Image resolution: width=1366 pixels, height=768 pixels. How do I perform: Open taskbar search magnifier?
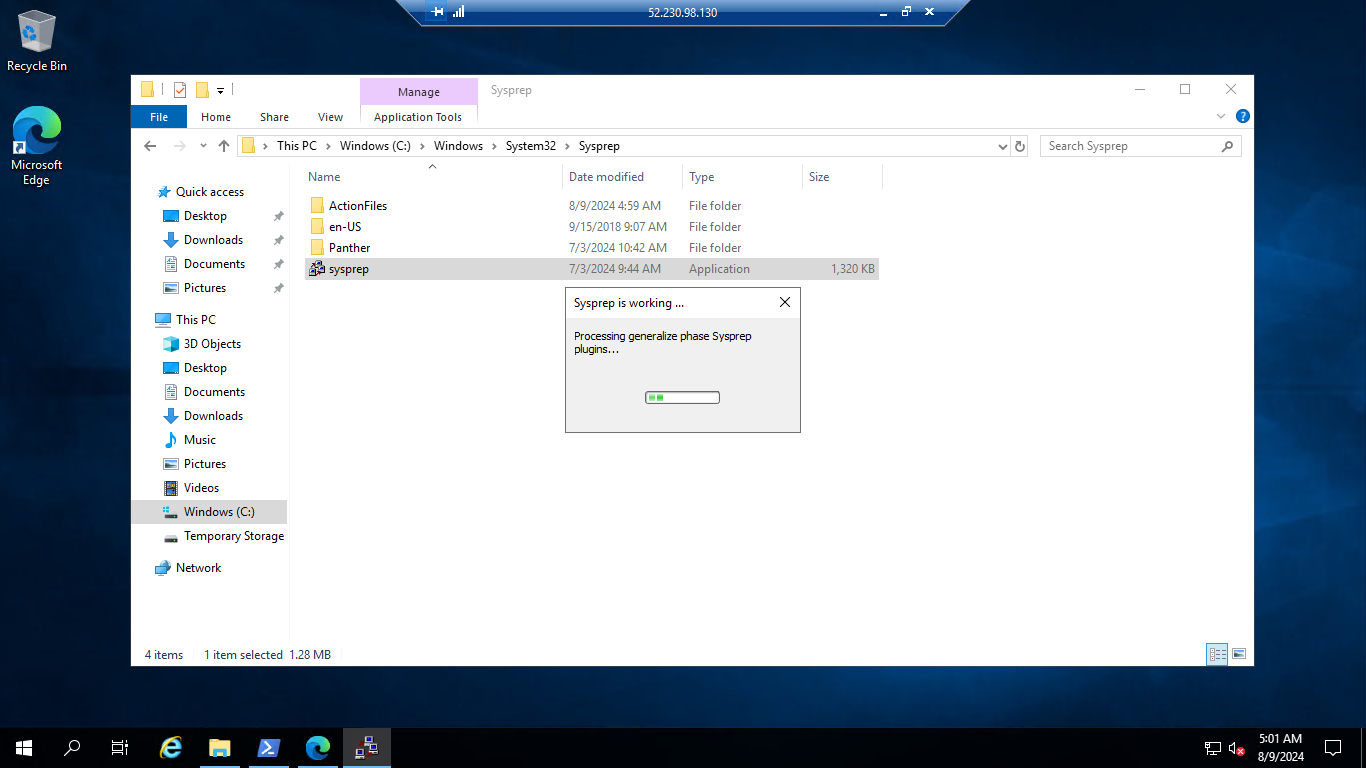click(x=72, y=747)
